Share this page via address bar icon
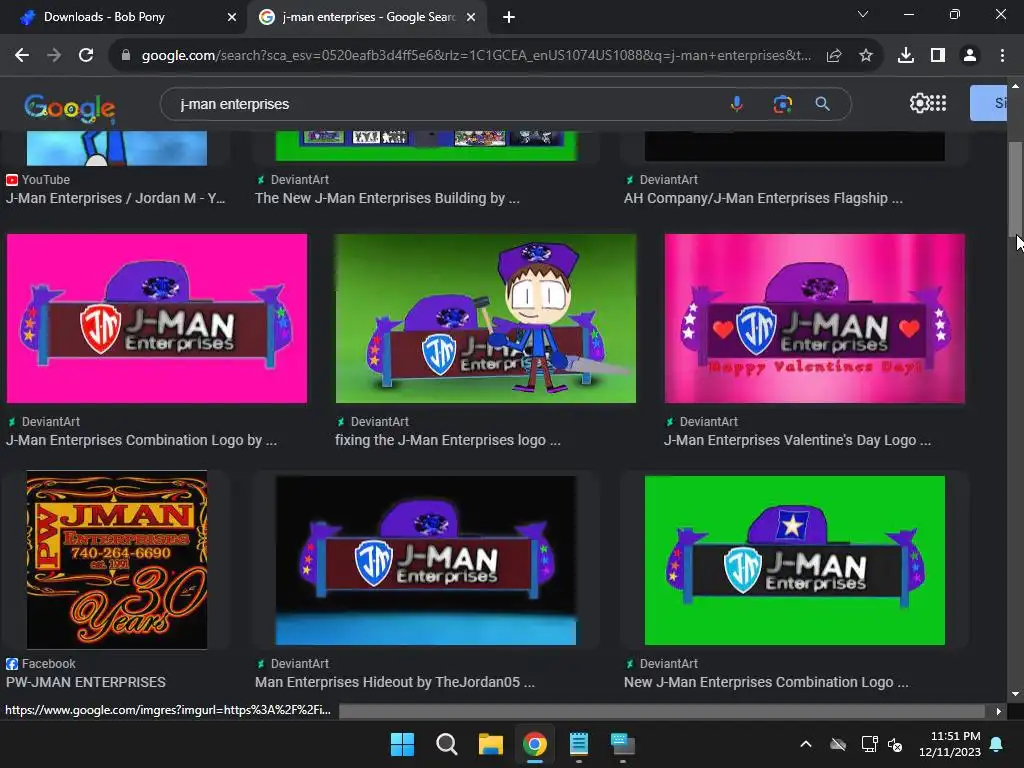The height and width of the screenshot is (768, 1024). 834,56
